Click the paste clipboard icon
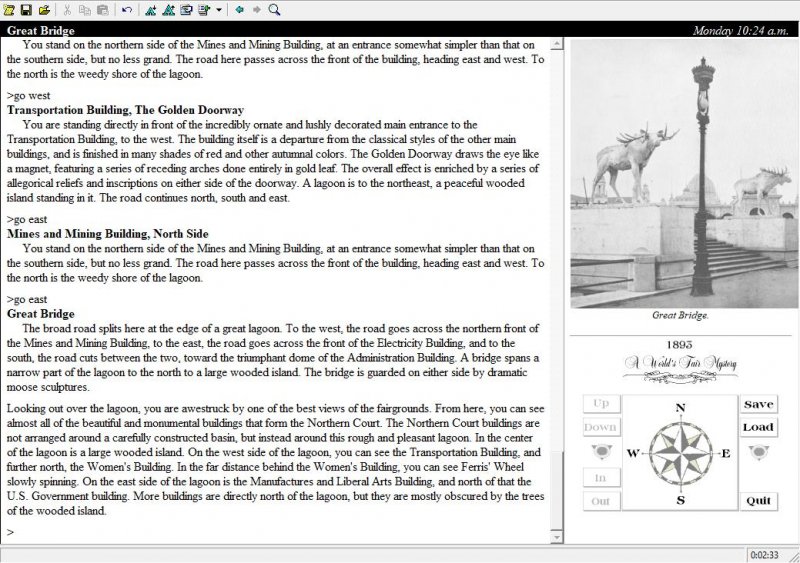Viewport: 800px width, 563px height. click(x=103, y=10)
